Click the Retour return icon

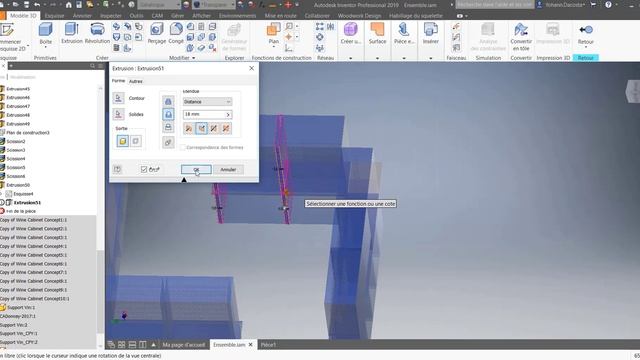click(586, 30)
